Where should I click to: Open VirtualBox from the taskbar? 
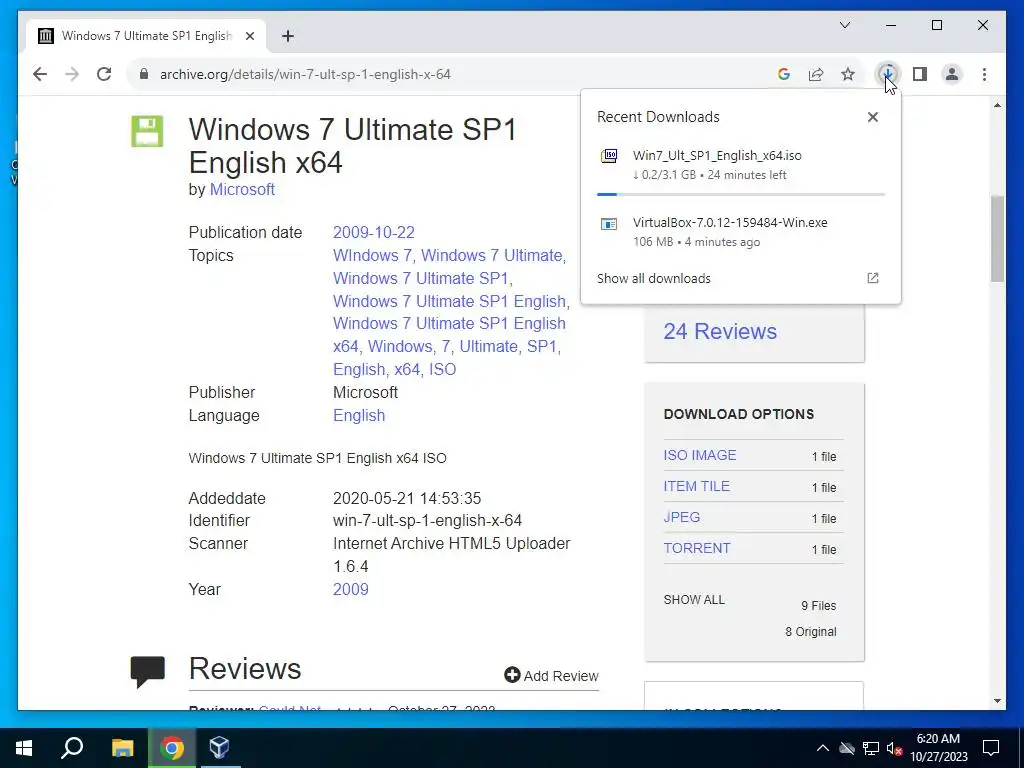[219, 748]
